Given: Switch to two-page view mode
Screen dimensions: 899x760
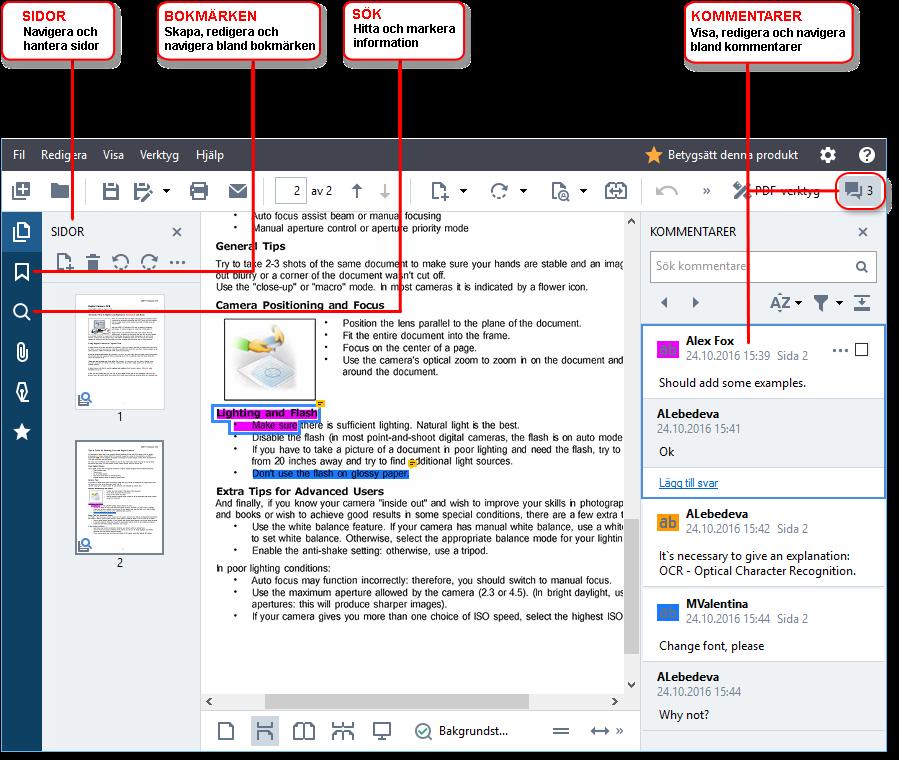Looking at the screenshot, I should click(303, 731).
